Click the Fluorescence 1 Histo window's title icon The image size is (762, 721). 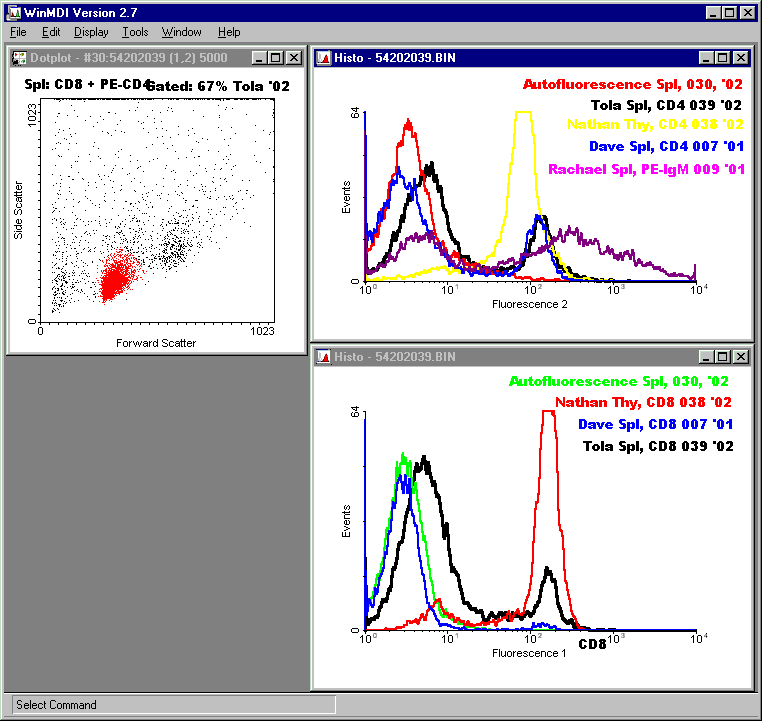pyautogui.click(x=324, y=357)
